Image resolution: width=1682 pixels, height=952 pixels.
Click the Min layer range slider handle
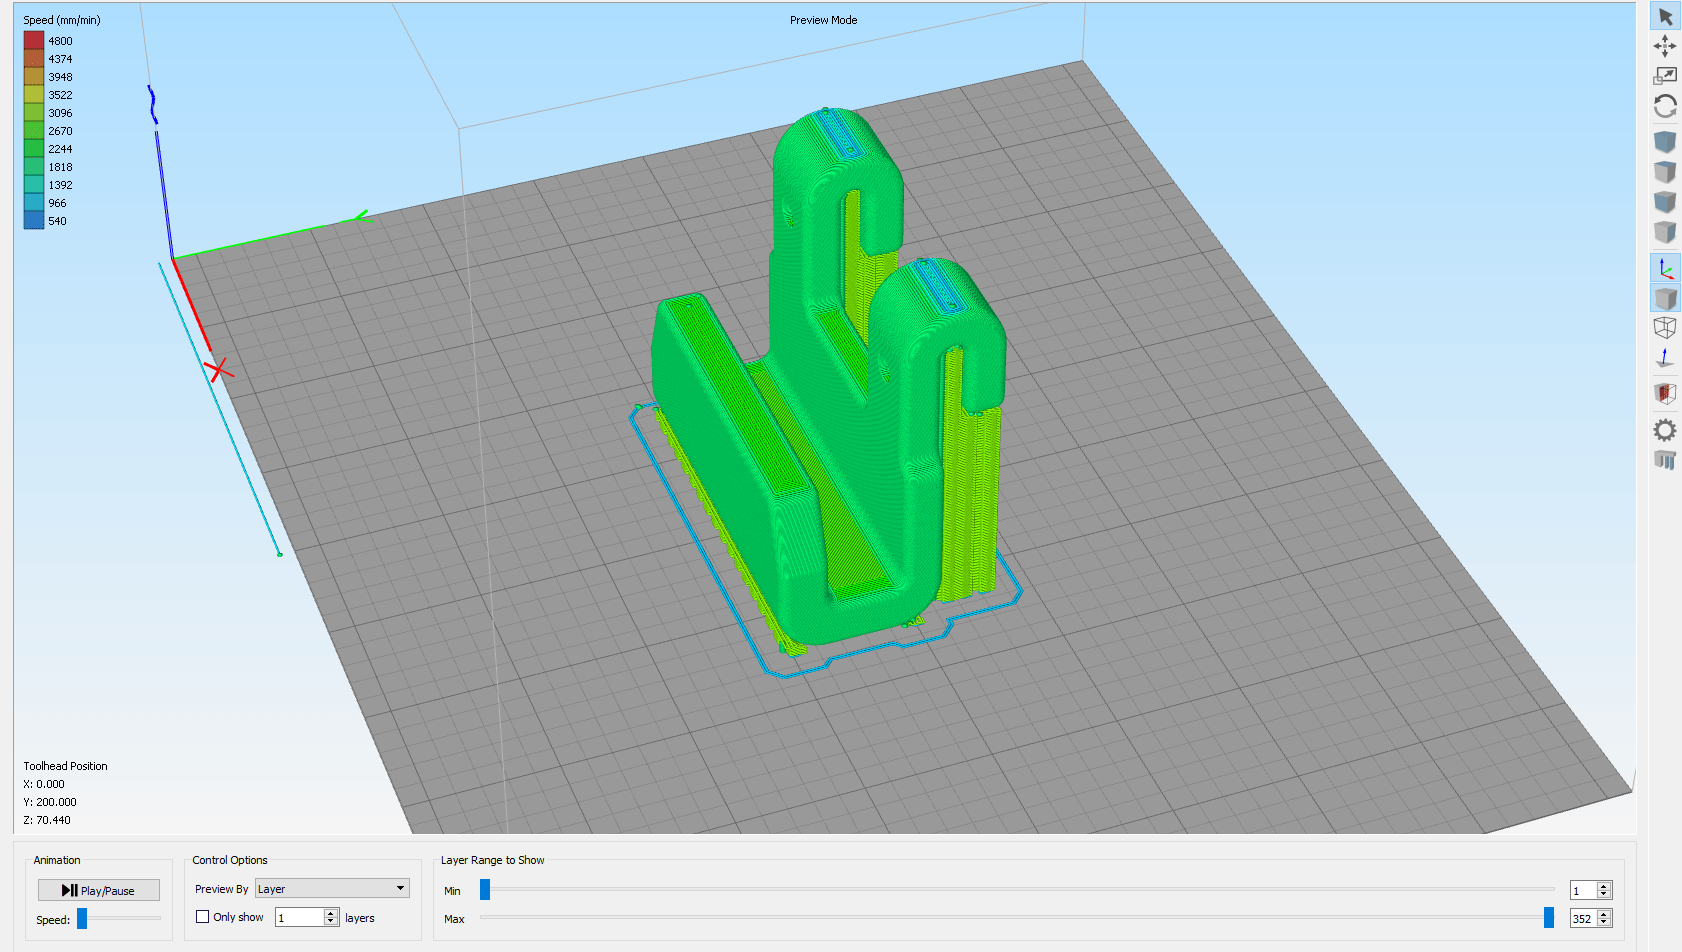click(x=485, y=889)
